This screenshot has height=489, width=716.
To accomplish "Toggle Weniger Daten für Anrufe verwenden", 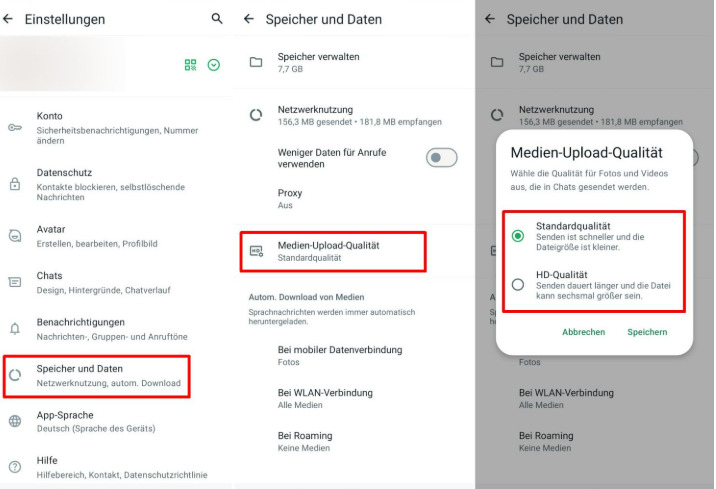I will point(442,158).
